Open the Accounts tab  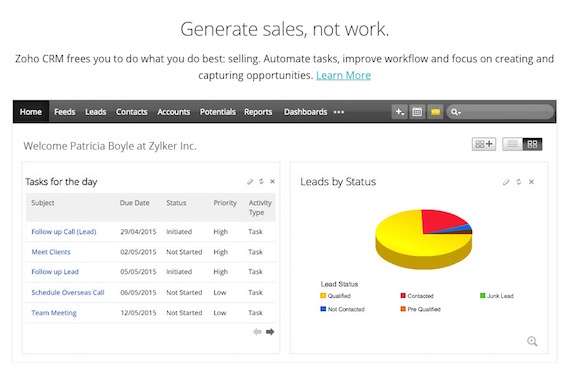click(173, 112)
